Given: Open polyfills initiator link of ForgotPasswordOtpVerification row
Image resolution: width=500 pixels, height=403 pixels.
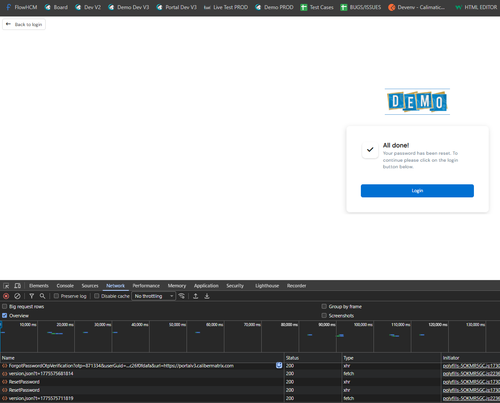Looking at the screenshot, I should (x=471, y=366).
